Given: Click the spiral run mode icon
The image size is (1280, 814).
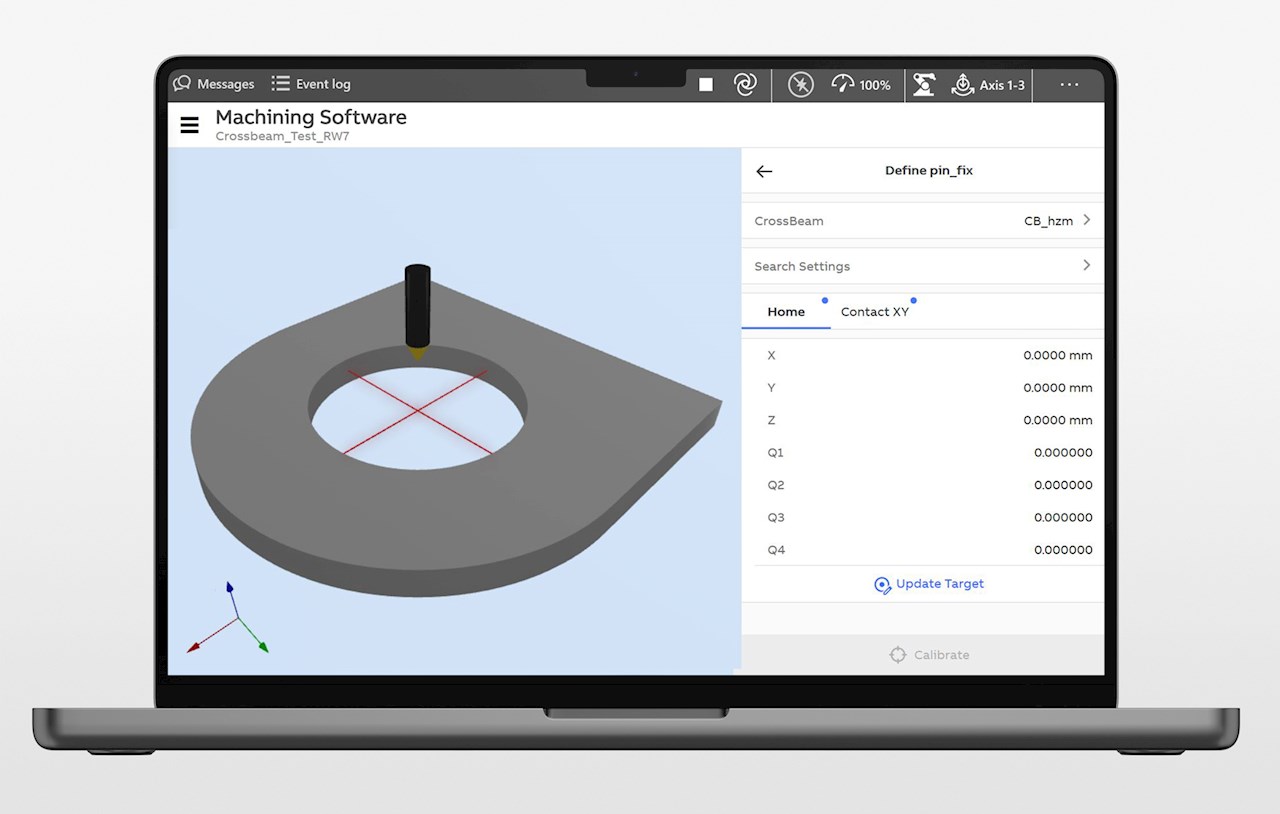Looking at the screenshot, I should coord(745,85).
